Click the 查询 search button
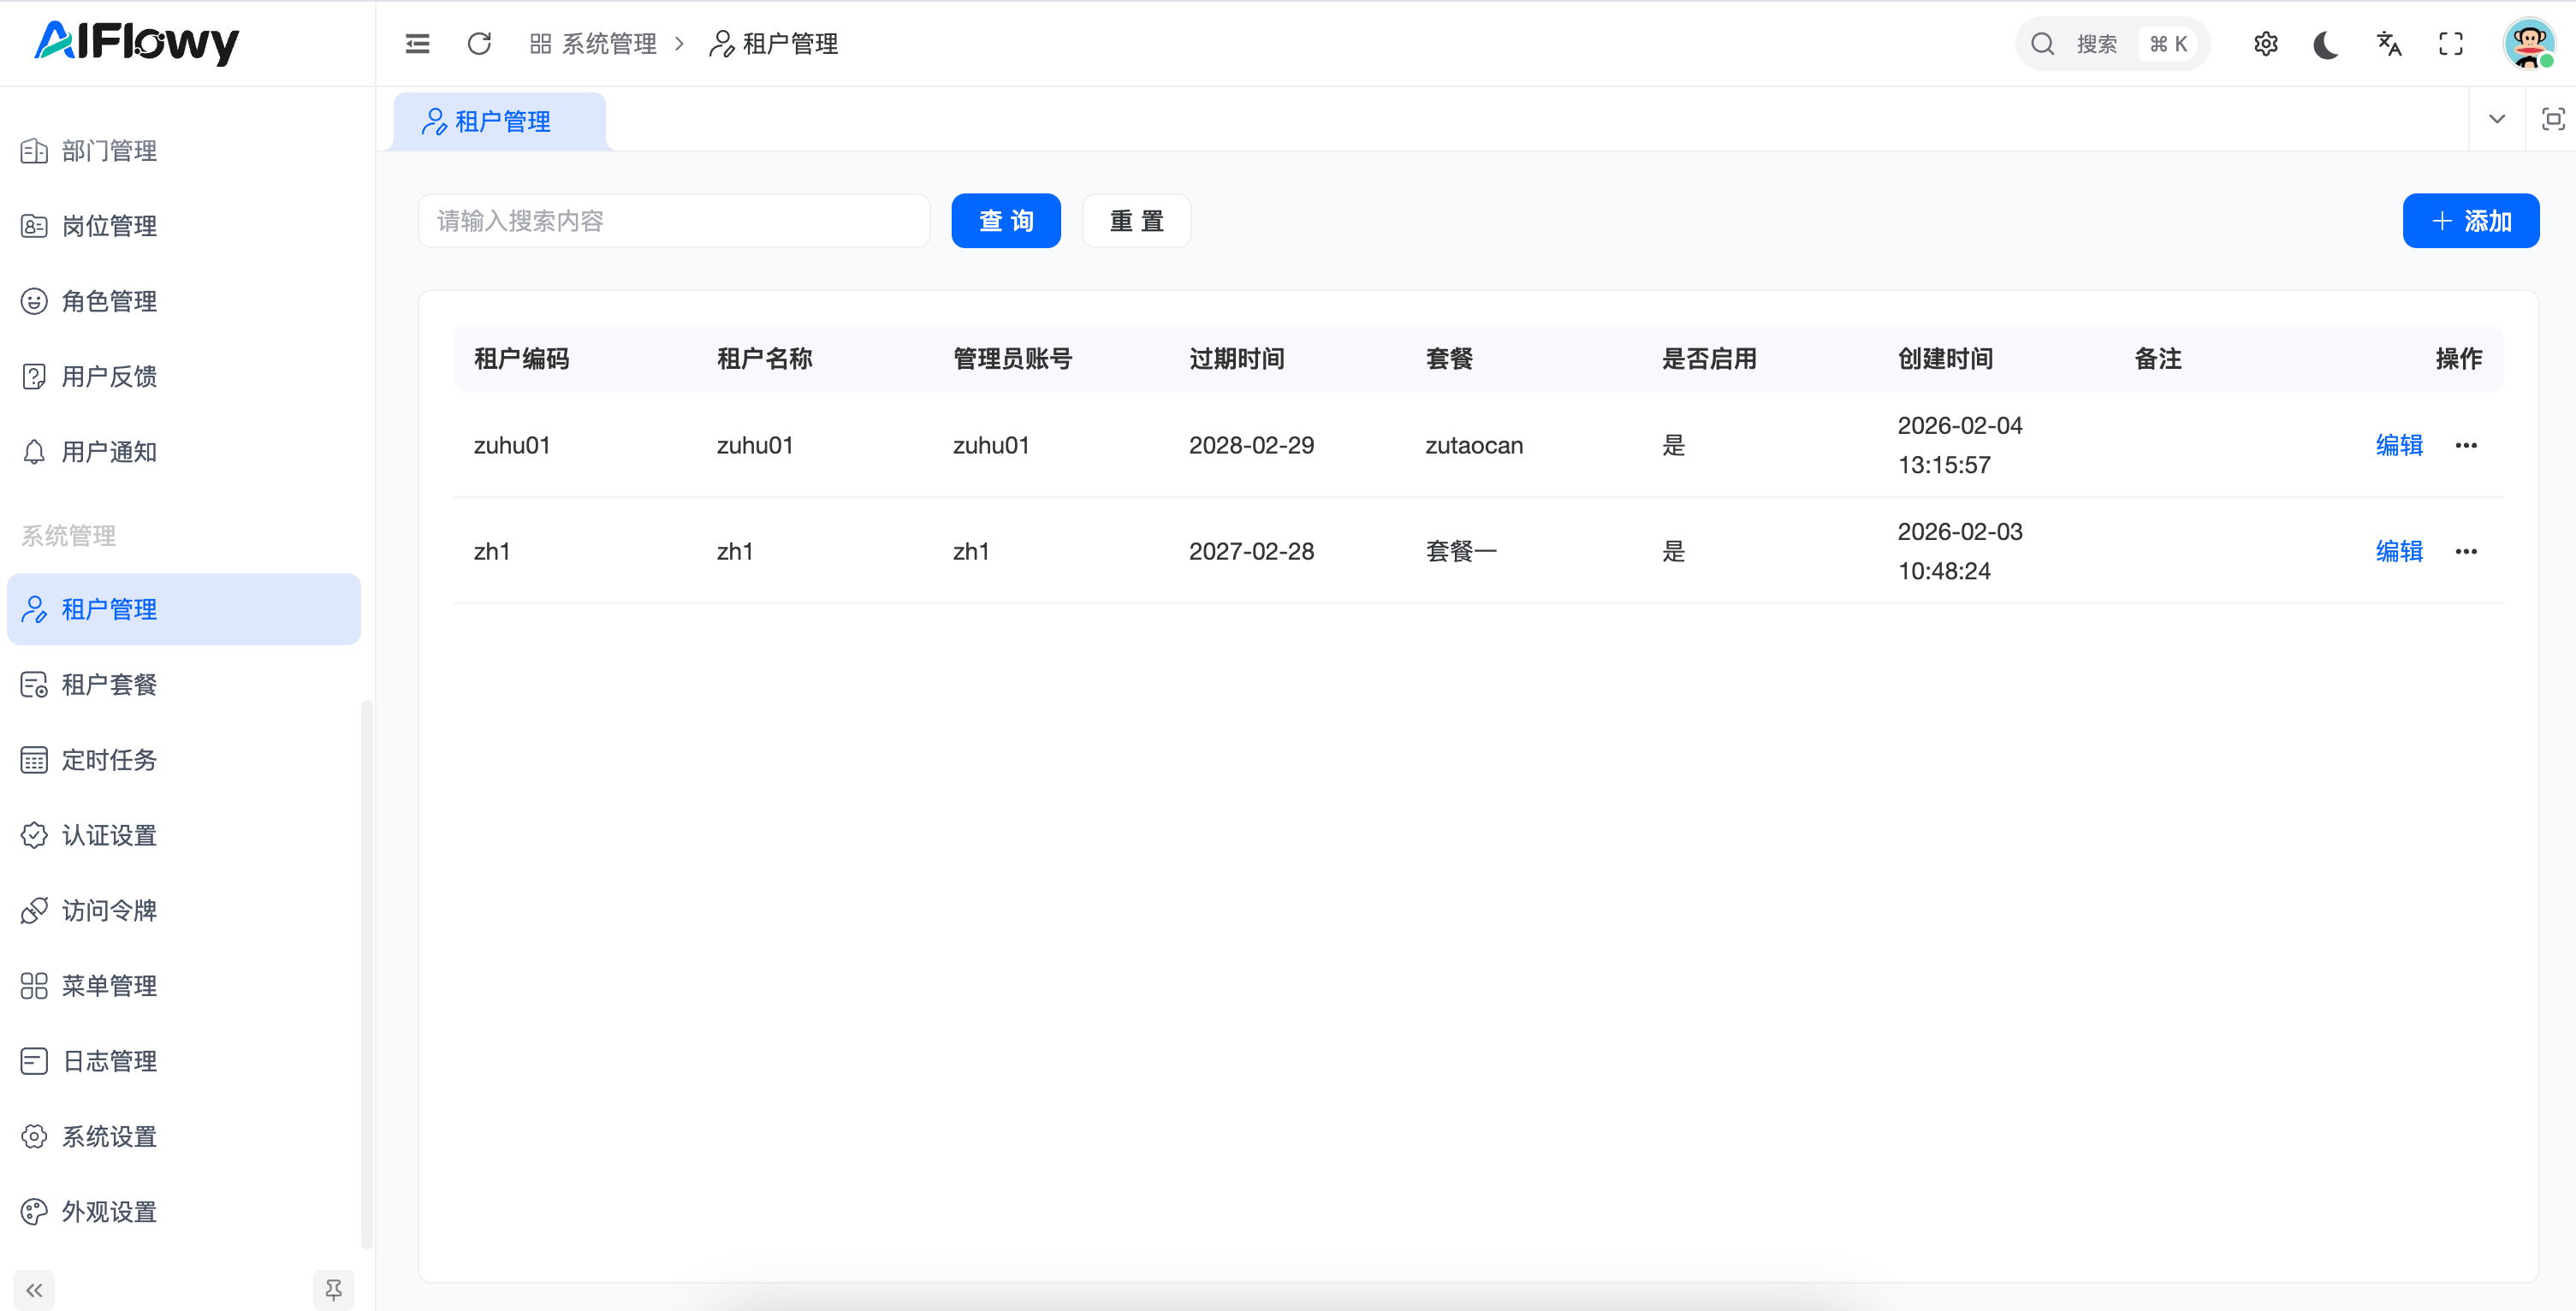The width and height of the screenshot is (2576, 1311). tap(1005, 220)
